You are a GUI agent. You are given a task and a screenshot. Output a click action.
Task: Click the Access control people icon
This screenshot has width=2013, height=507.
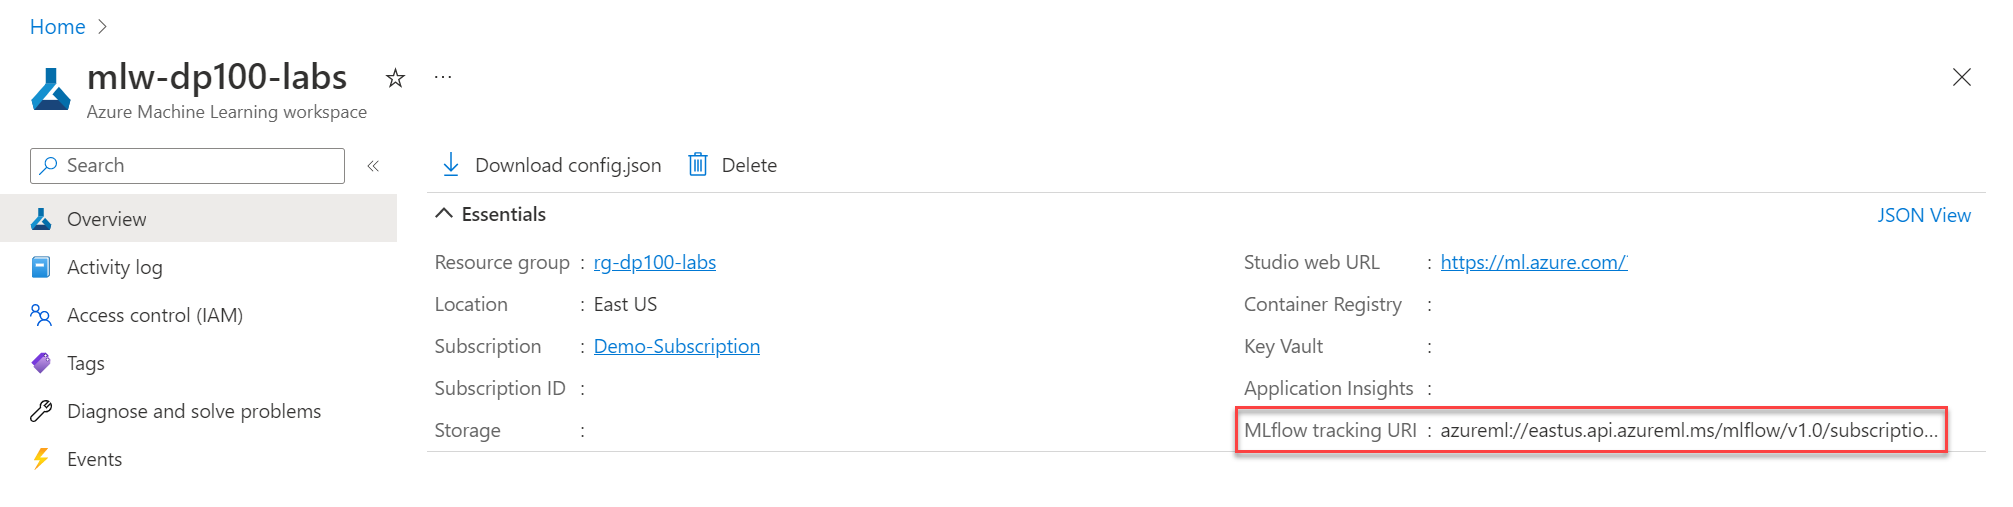coord(41,315)
